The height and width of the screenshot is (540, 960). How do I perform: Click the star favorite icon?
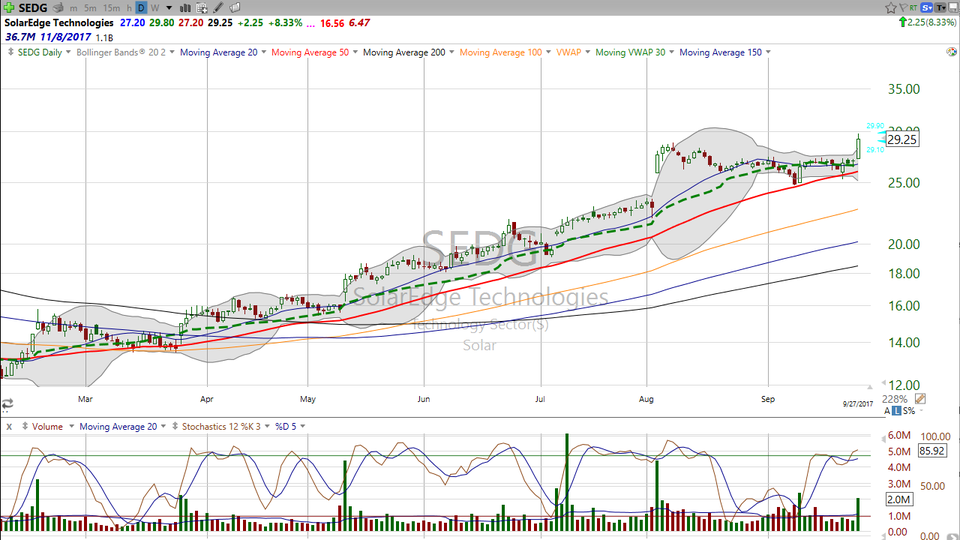point(891,7)
